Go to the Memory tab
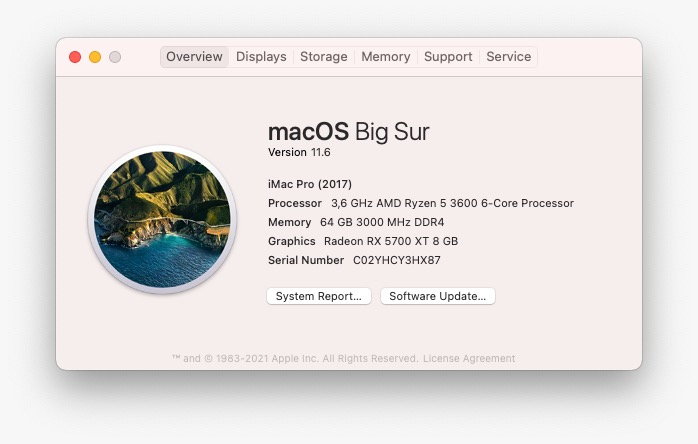The width and height of the screenshot is (698, 444). click(x=386, y=57)
